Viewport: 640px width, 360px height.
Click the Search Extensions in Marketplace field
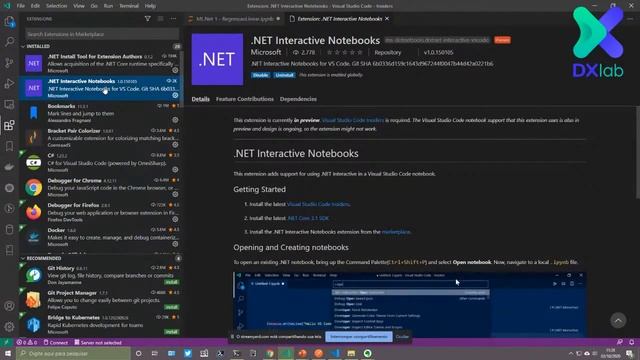pos(102,34)
